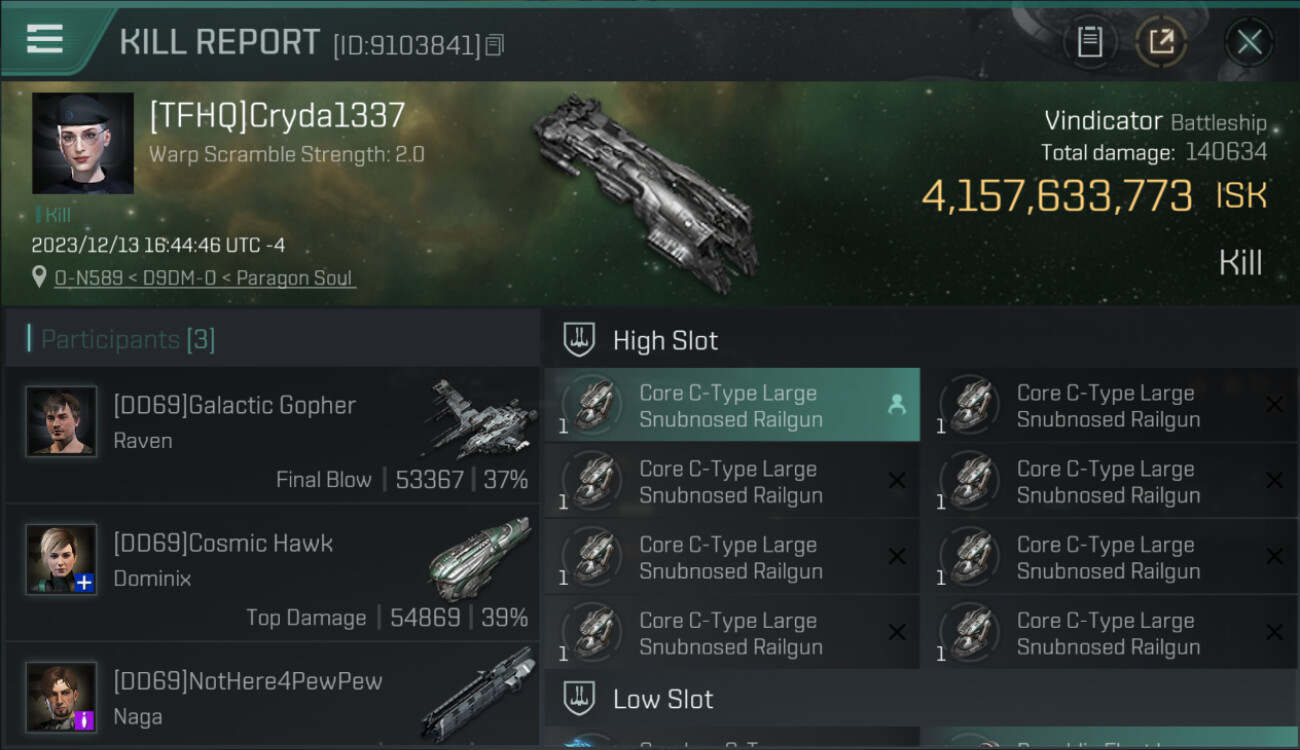
Task: Click NotHere4PewPew's pilot portrait
Action: 61,696
